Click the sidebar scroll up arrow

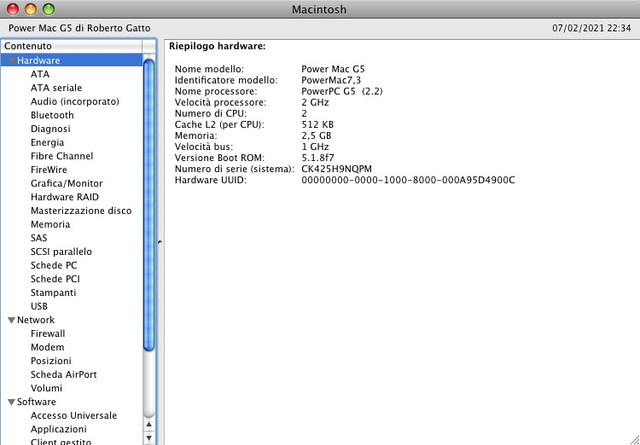point(149,425)
